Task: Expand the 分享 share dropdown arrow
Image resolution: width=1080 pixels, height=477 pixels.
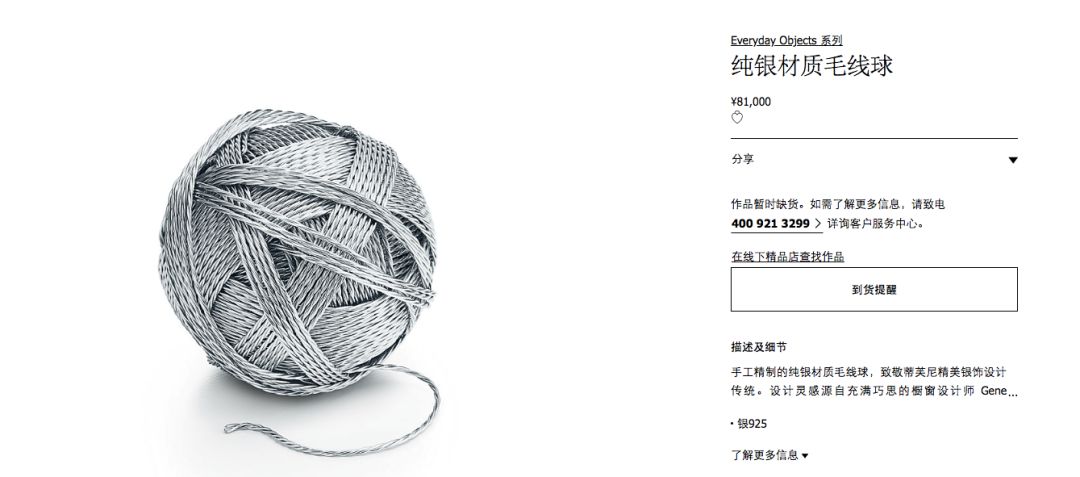Action: 1012,160
